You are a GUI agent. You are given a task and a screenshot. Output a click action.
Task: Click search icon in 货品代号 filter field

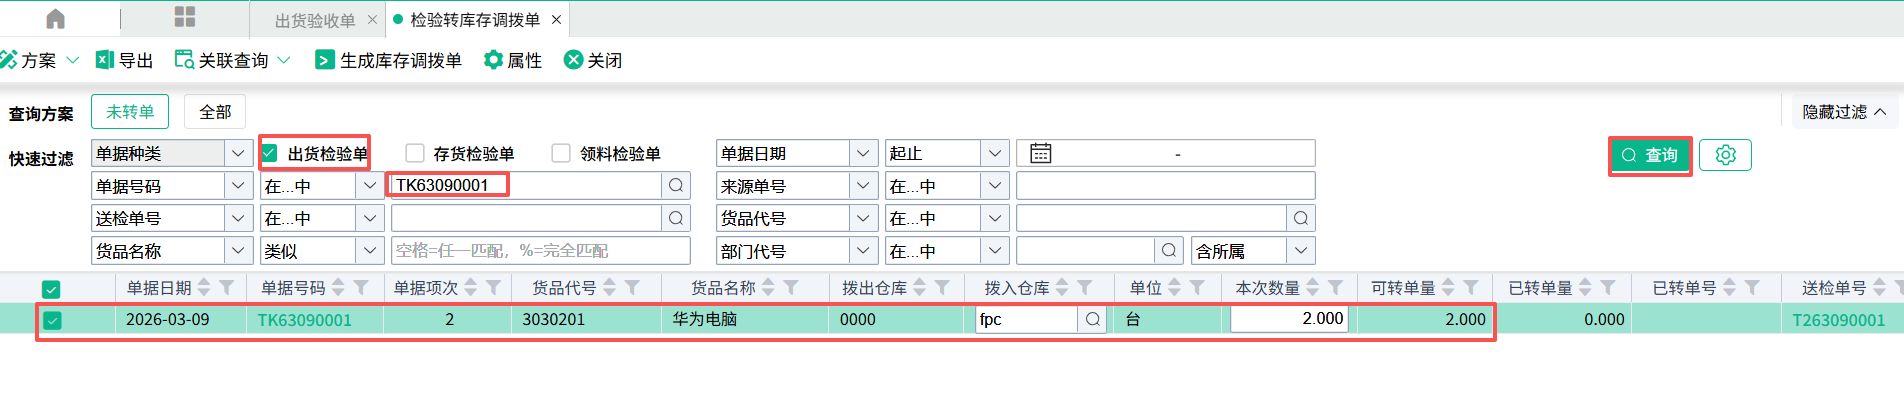(x=1300, y=219)
